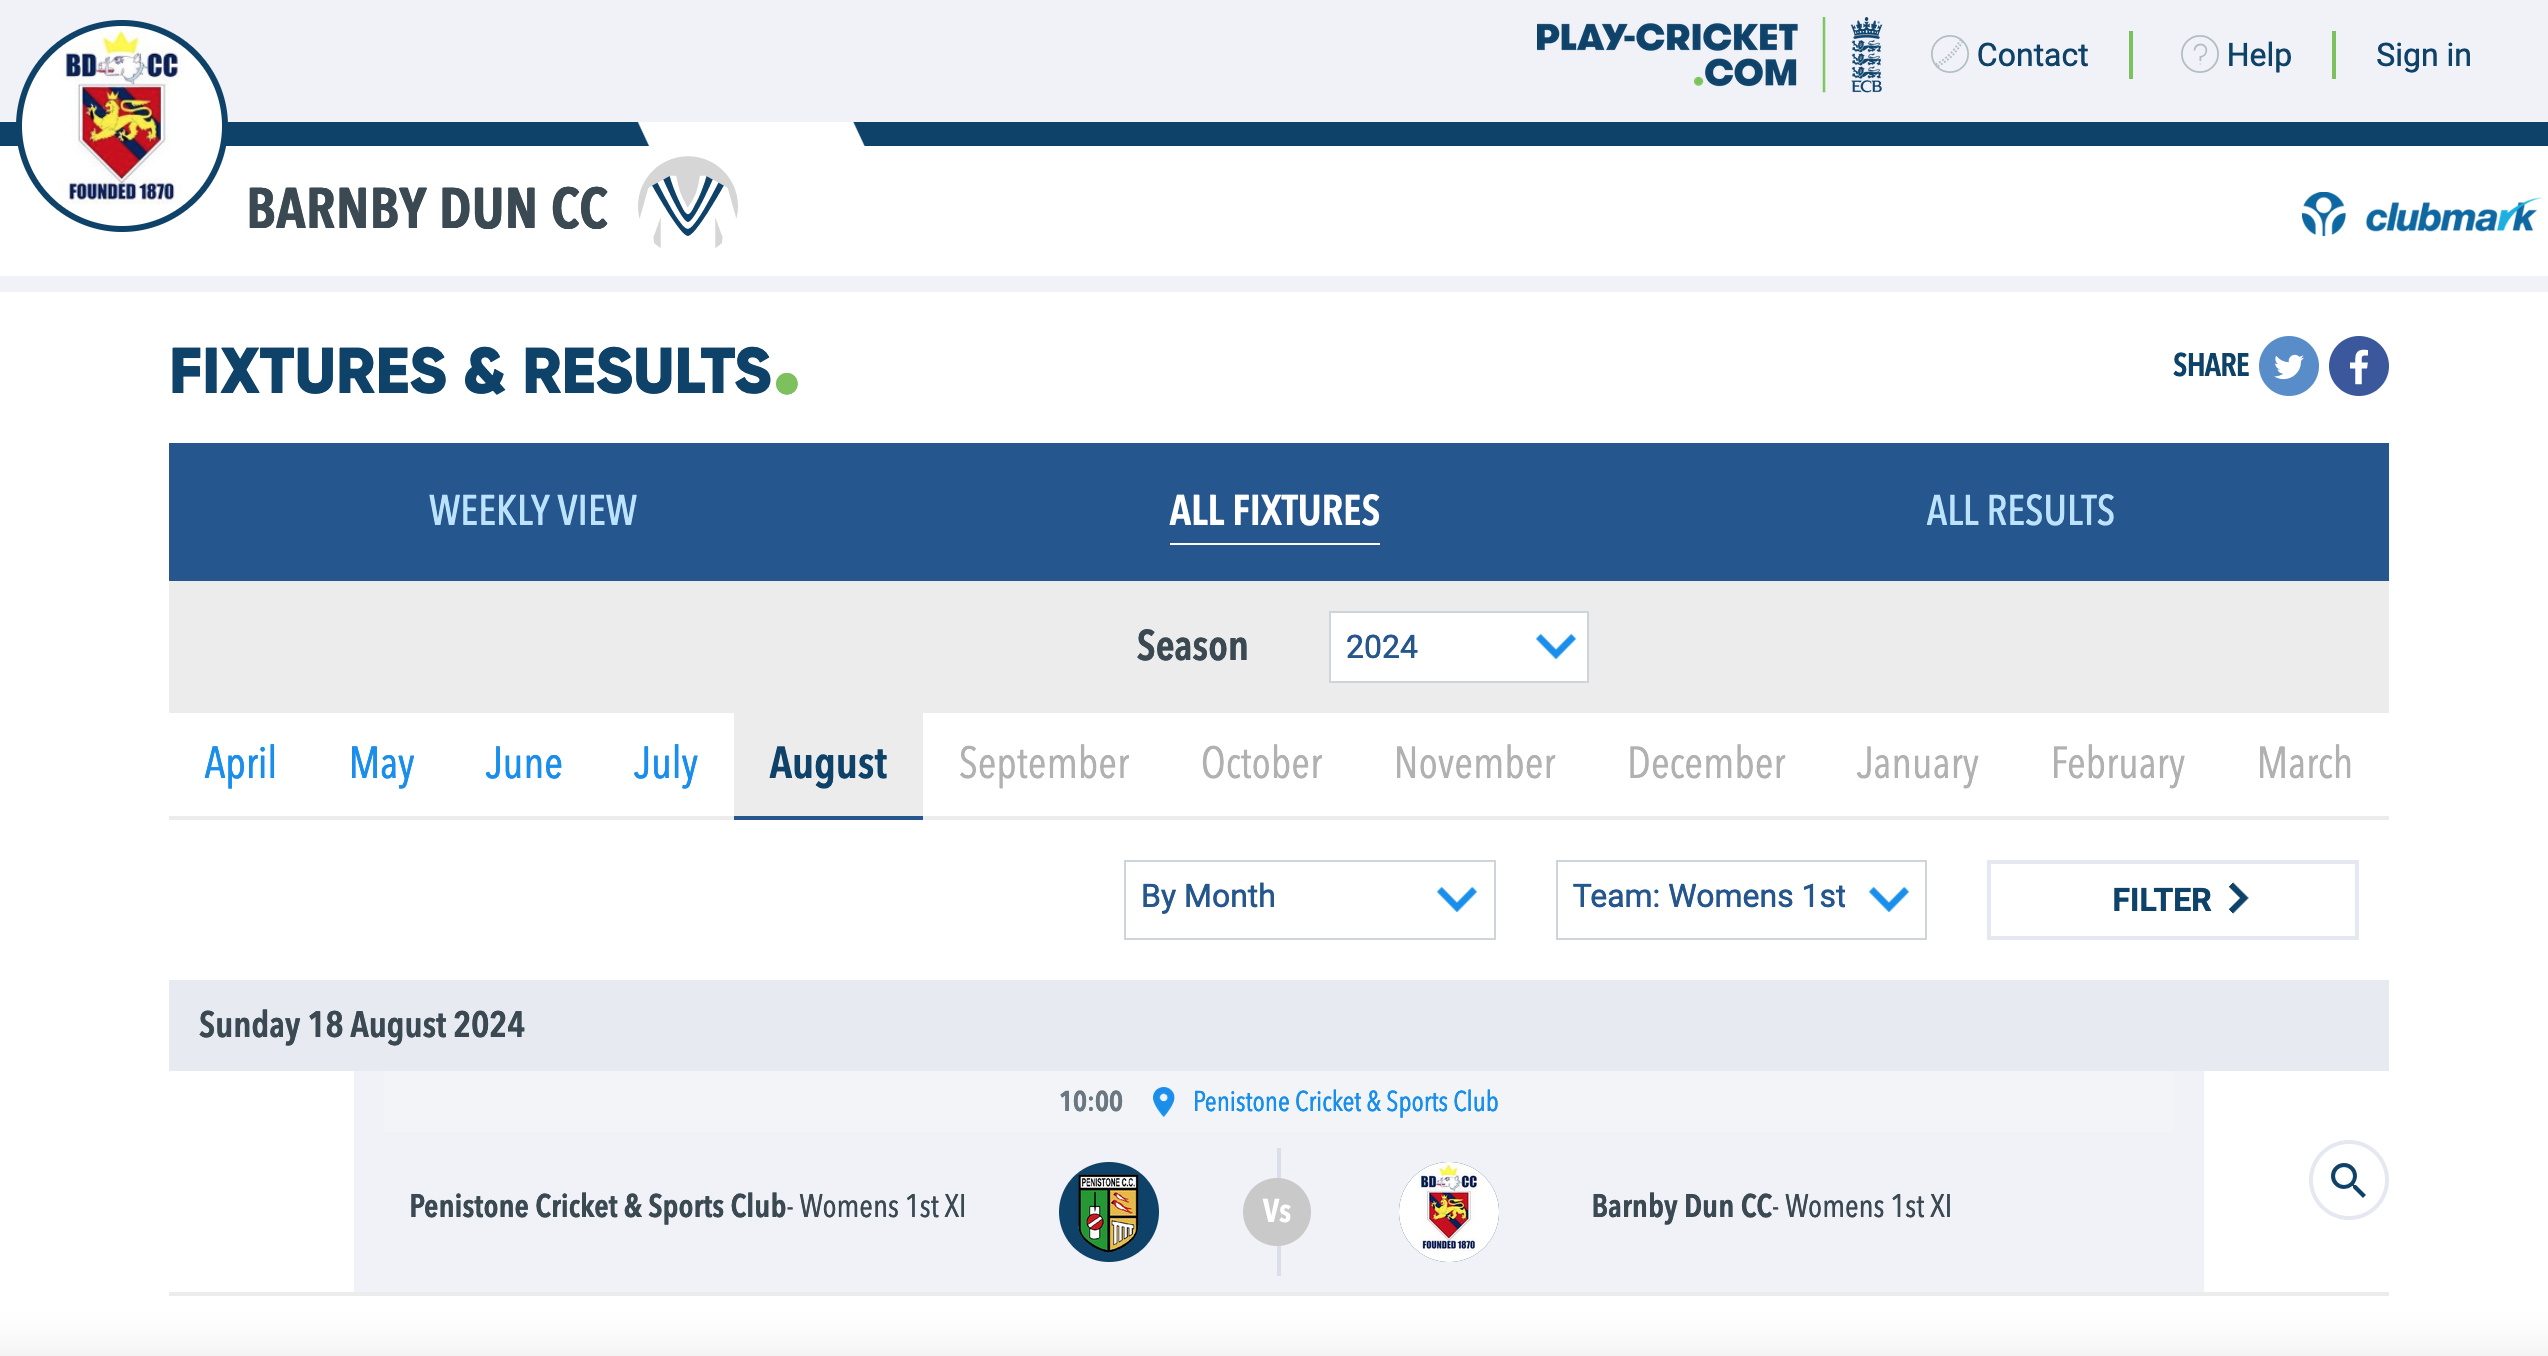
Task: Click the venue location pin icon
Action: point(1163,1101)
